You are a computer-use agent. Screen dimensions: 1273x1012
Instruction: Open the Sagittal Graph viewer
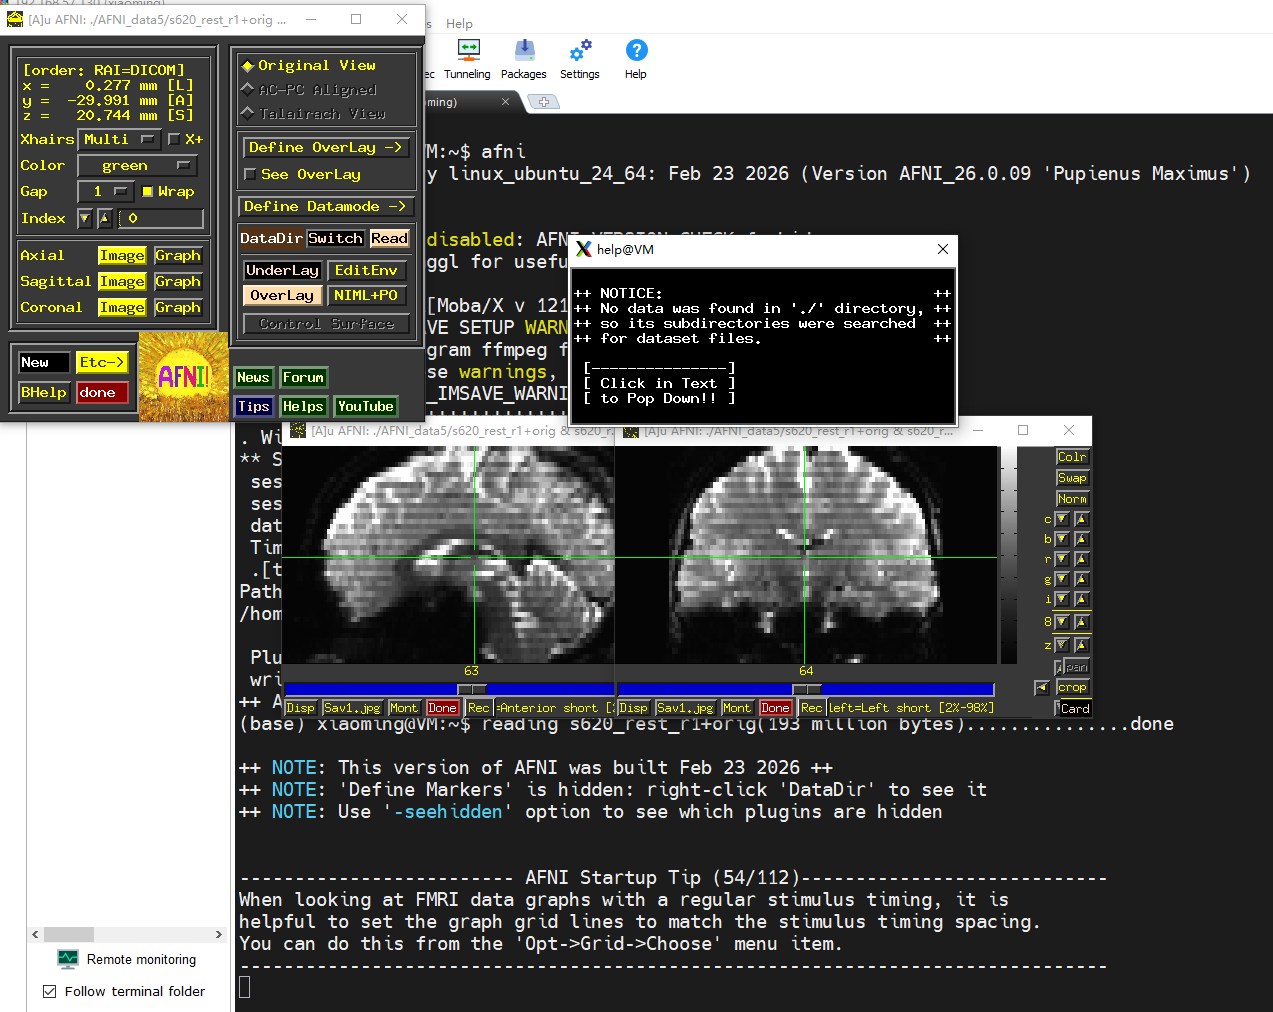(178, 282)
